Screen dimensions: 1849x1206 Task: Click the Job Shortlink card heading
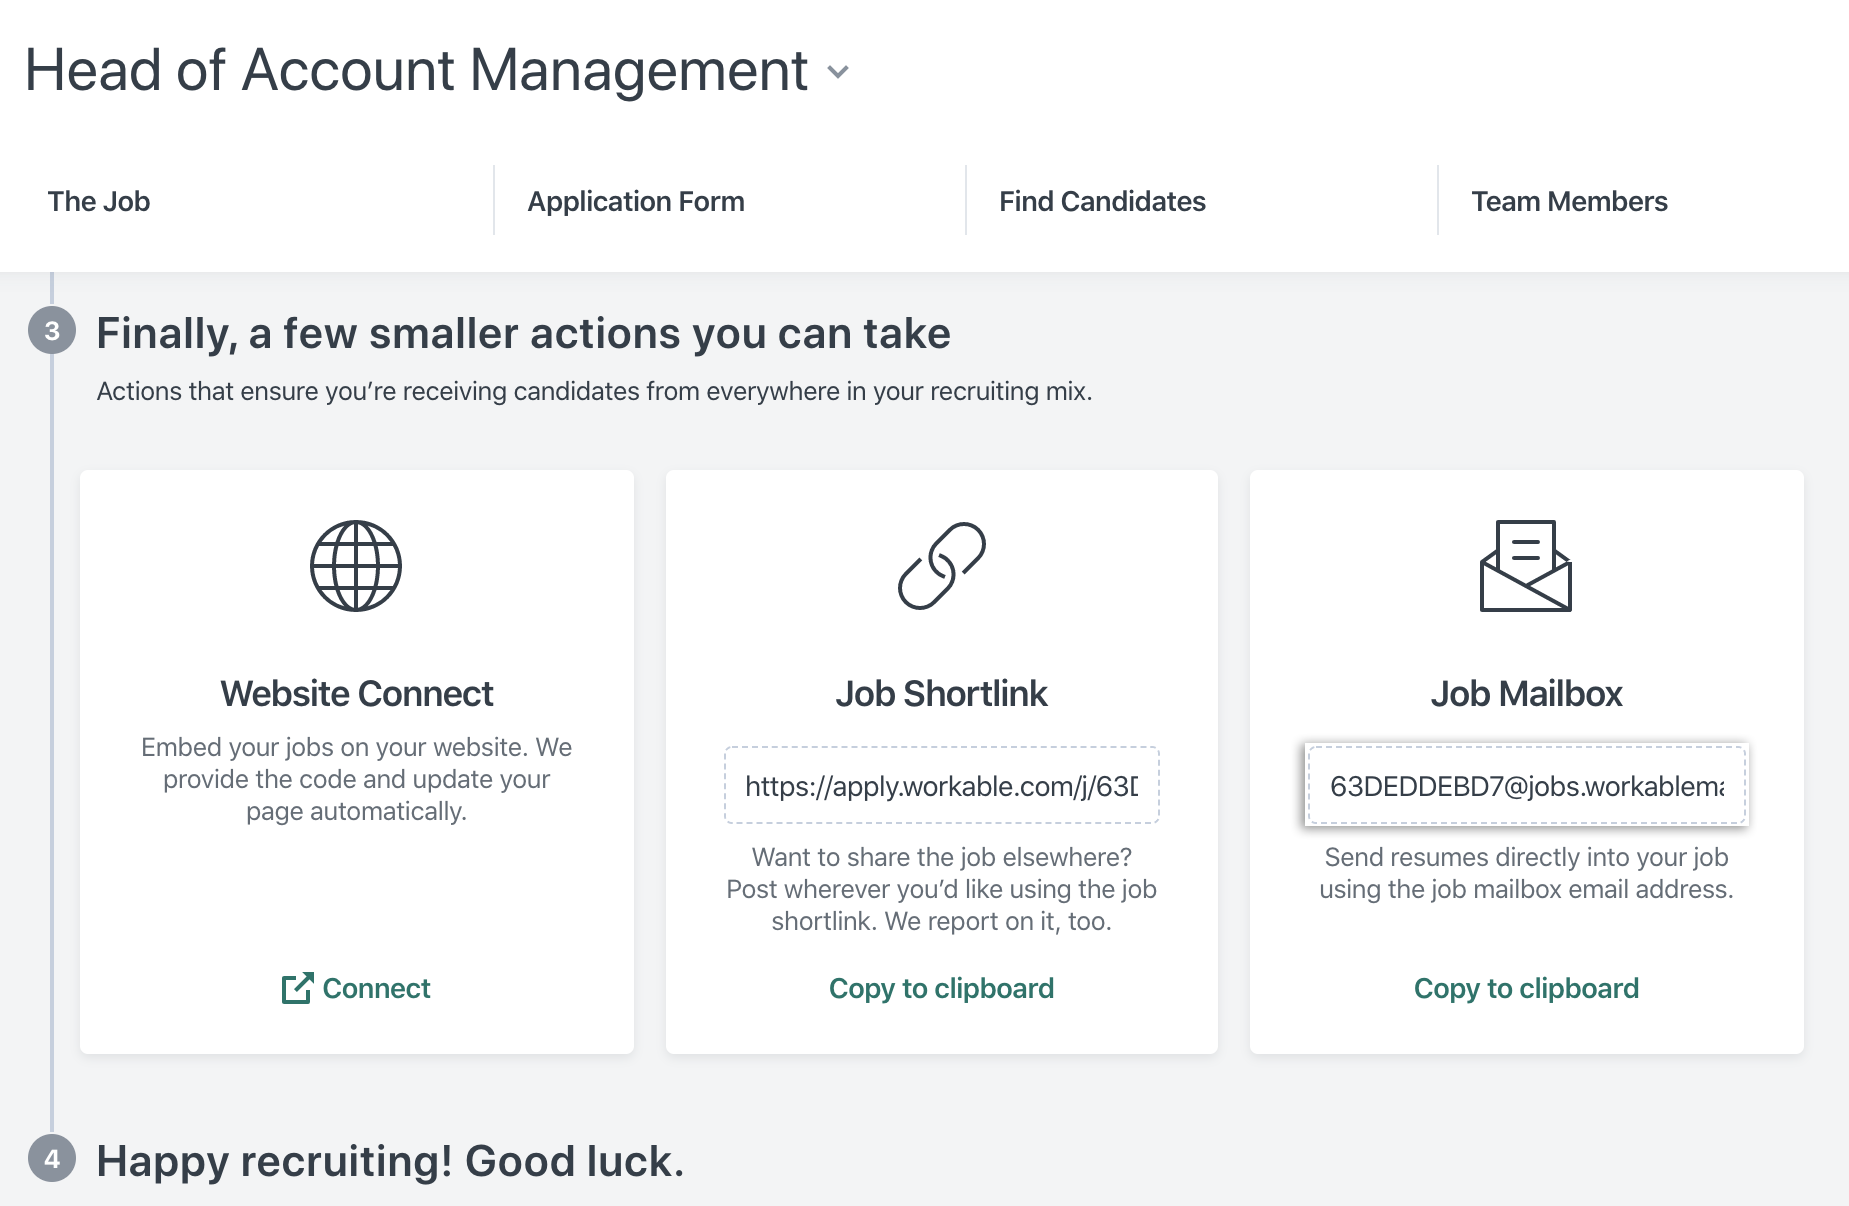(942, 693)
